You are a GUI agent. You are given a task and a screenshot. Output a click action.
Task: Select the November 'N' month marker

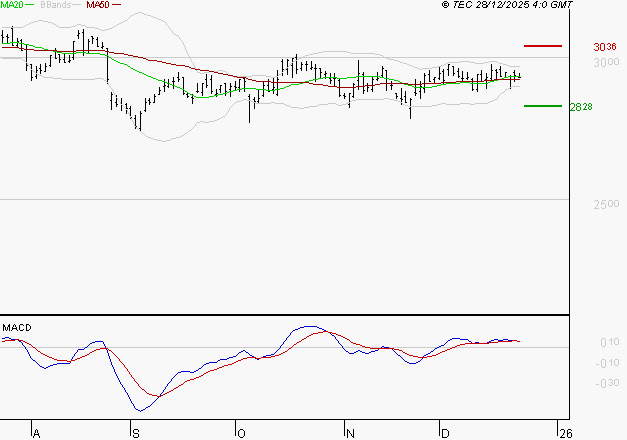(350, 433)
